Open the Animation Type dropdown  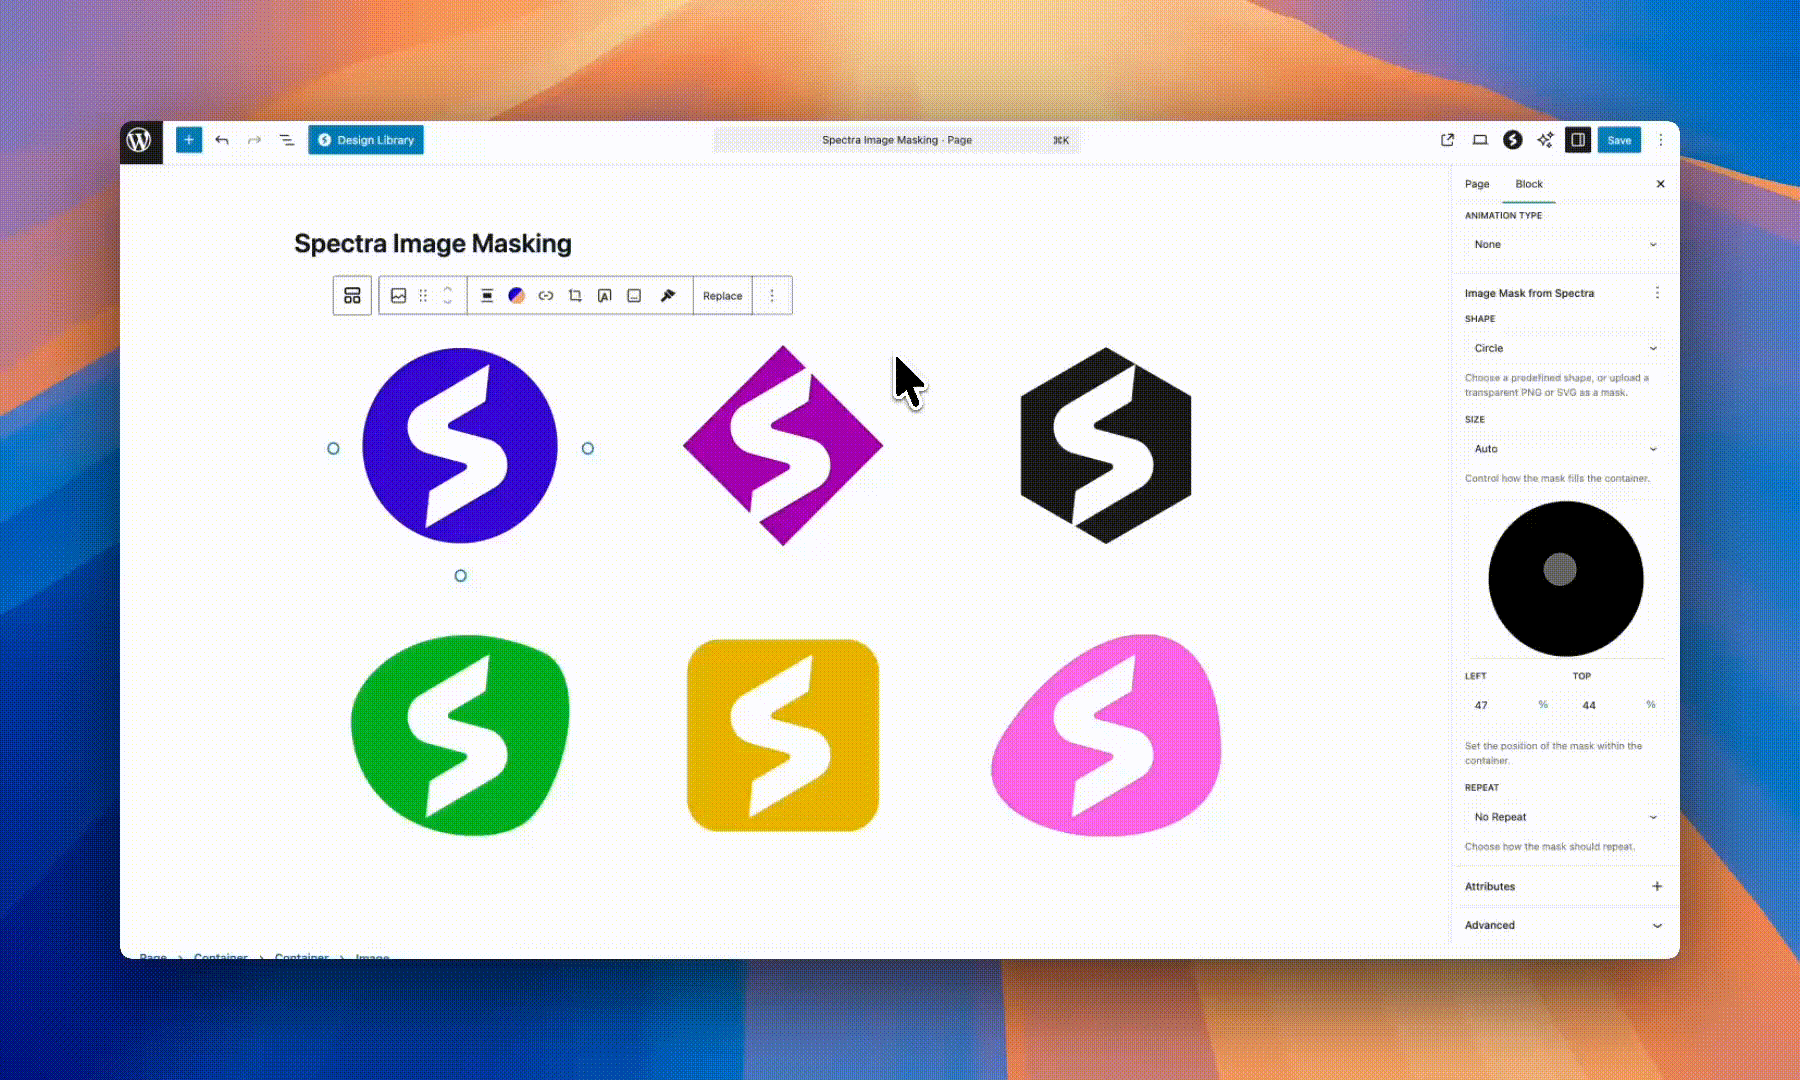[x=1564, y=244]
